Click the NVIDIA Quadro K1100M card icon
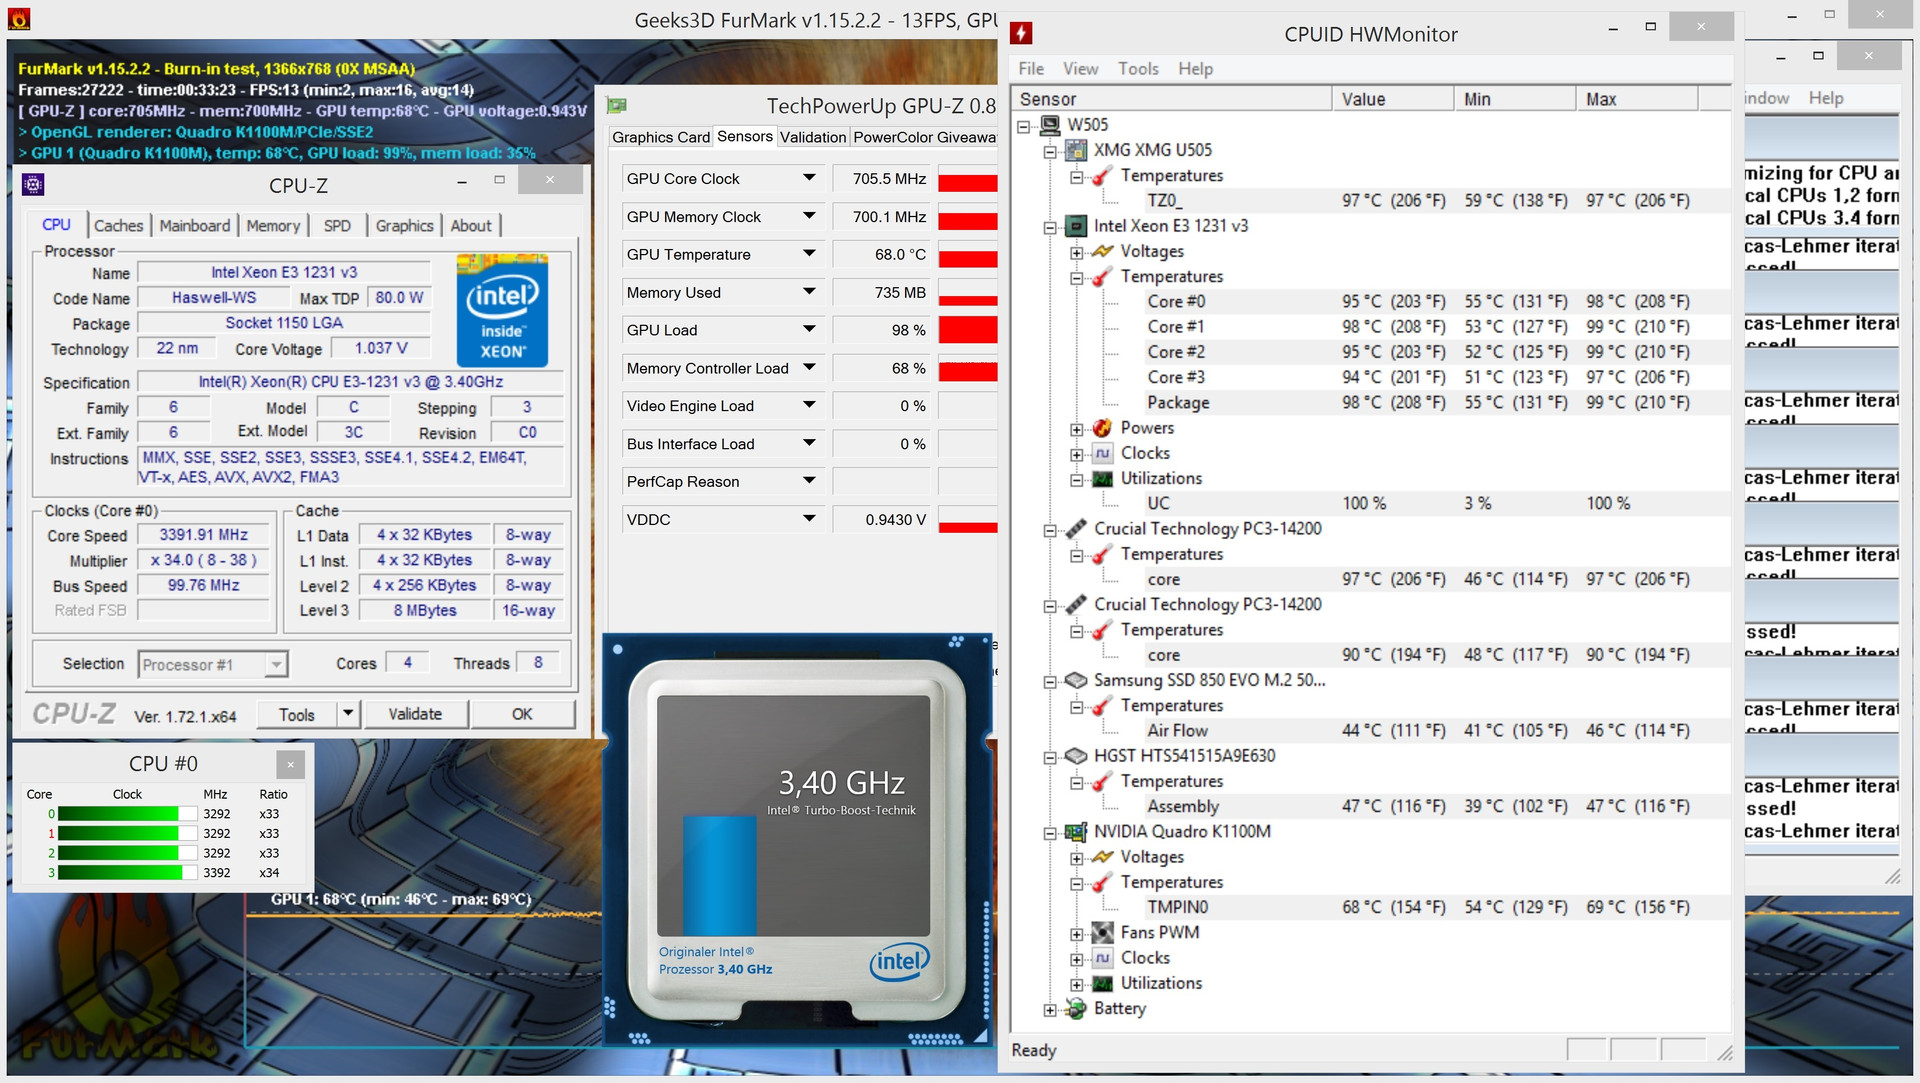1920x1083 pixels. click(1076, 832)
